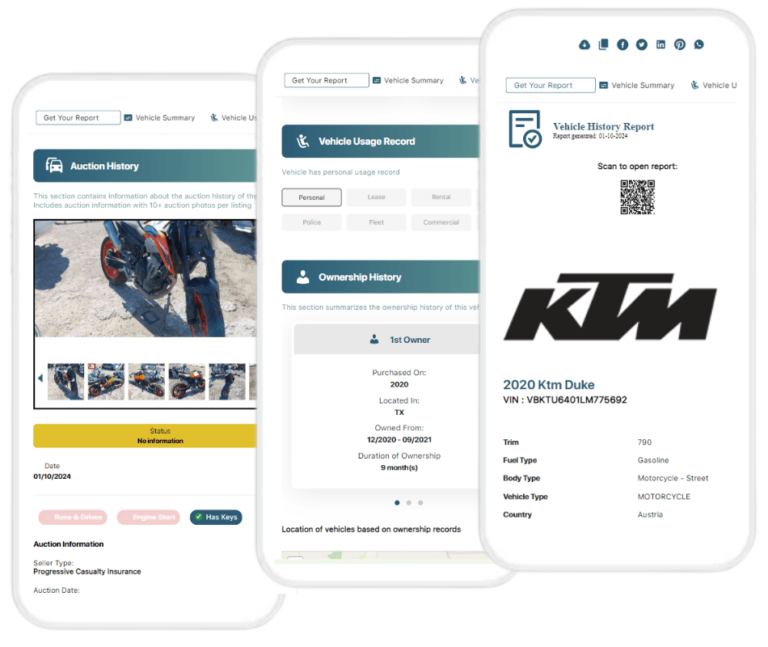Select the Personal usage type

pyautogui.click(x=311, y=197)
